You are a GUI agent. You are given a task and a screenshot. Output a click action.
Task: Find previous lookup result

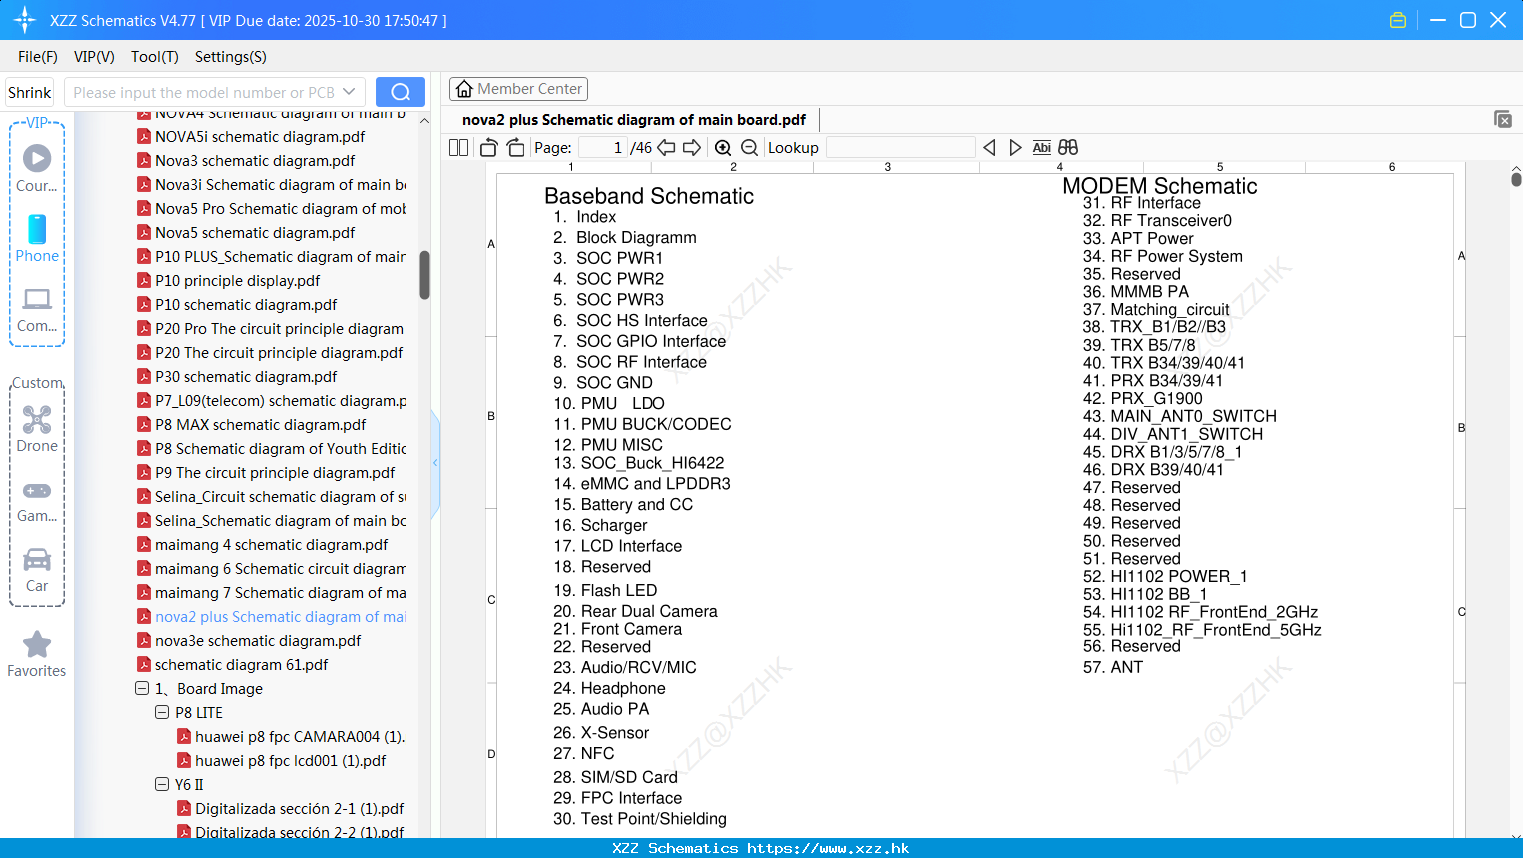989,148
